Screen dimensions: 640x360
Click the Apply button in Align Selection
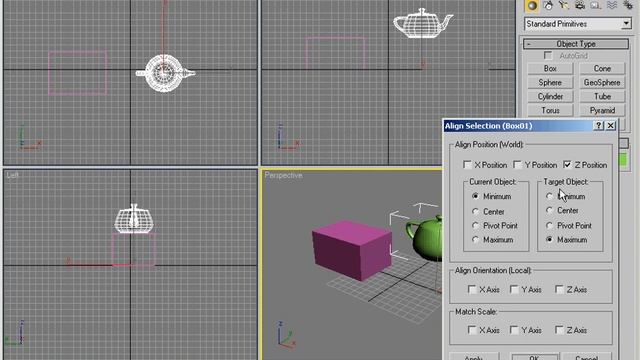click(474, 357)
